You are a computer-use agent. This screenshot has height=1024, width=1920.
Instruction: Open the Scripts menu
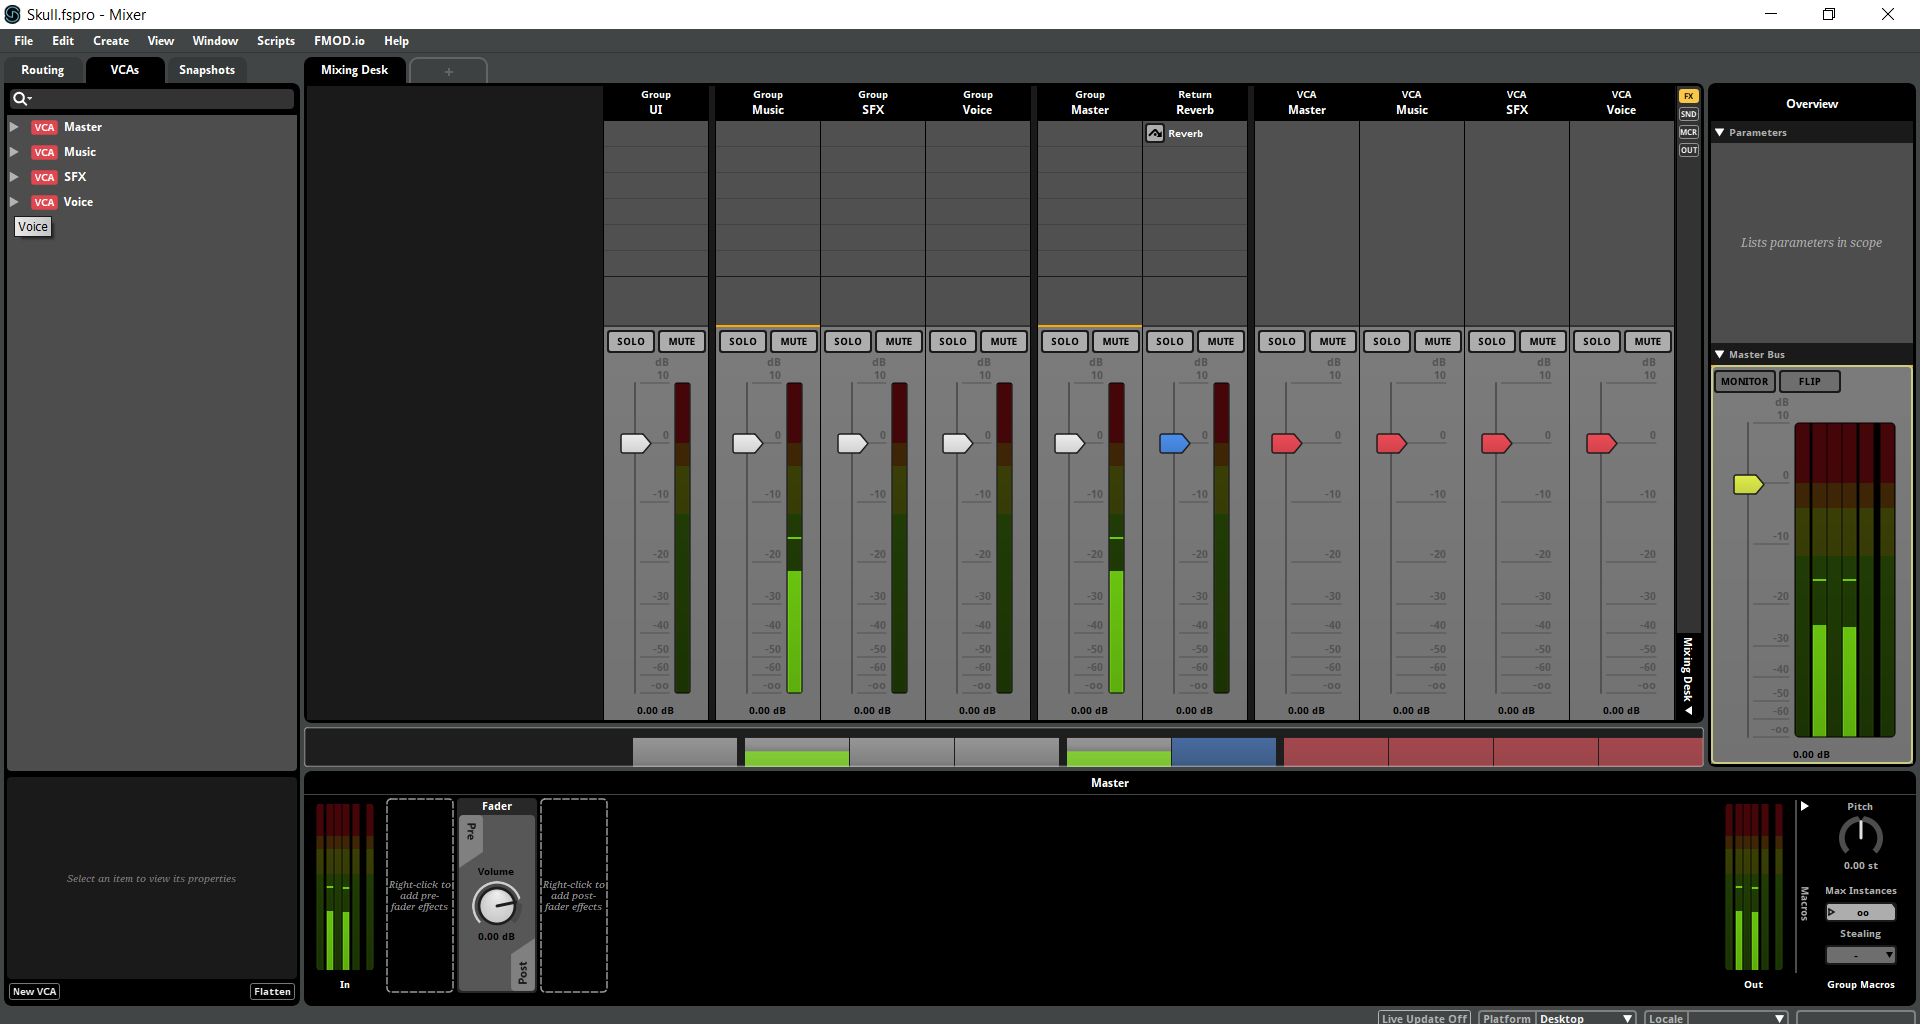[276, 41]
